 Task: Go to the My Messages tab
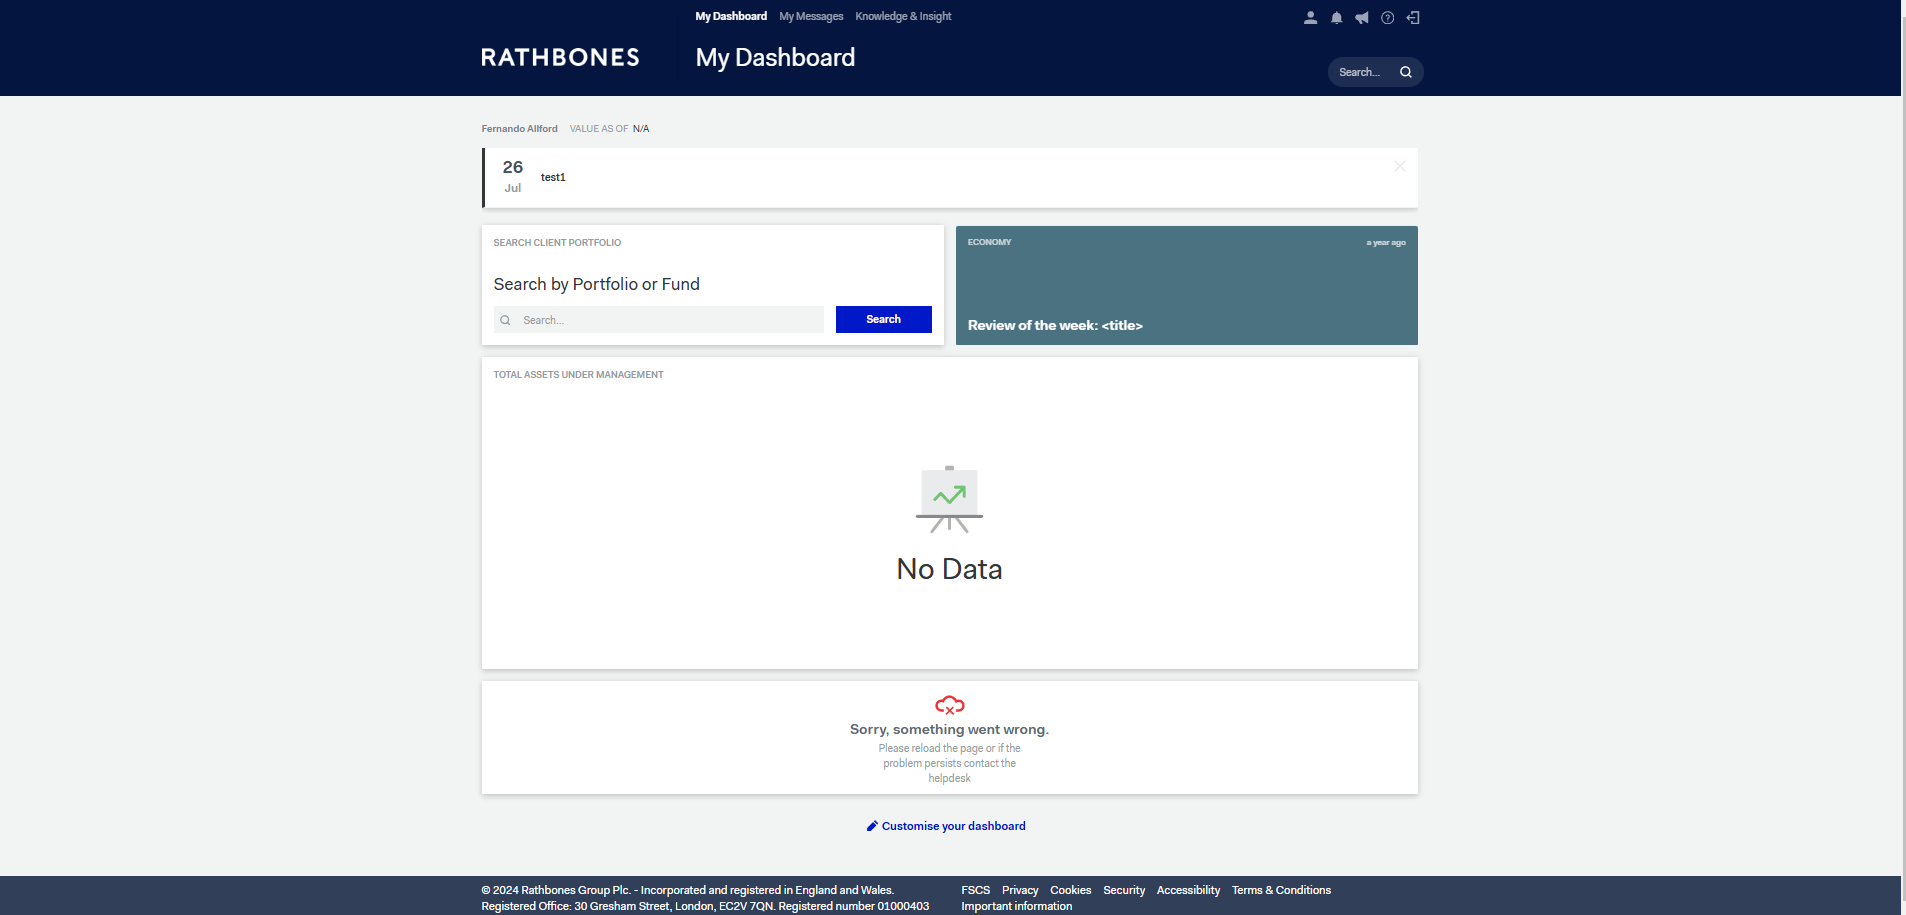pyautogui.click(x=810, y=16)
